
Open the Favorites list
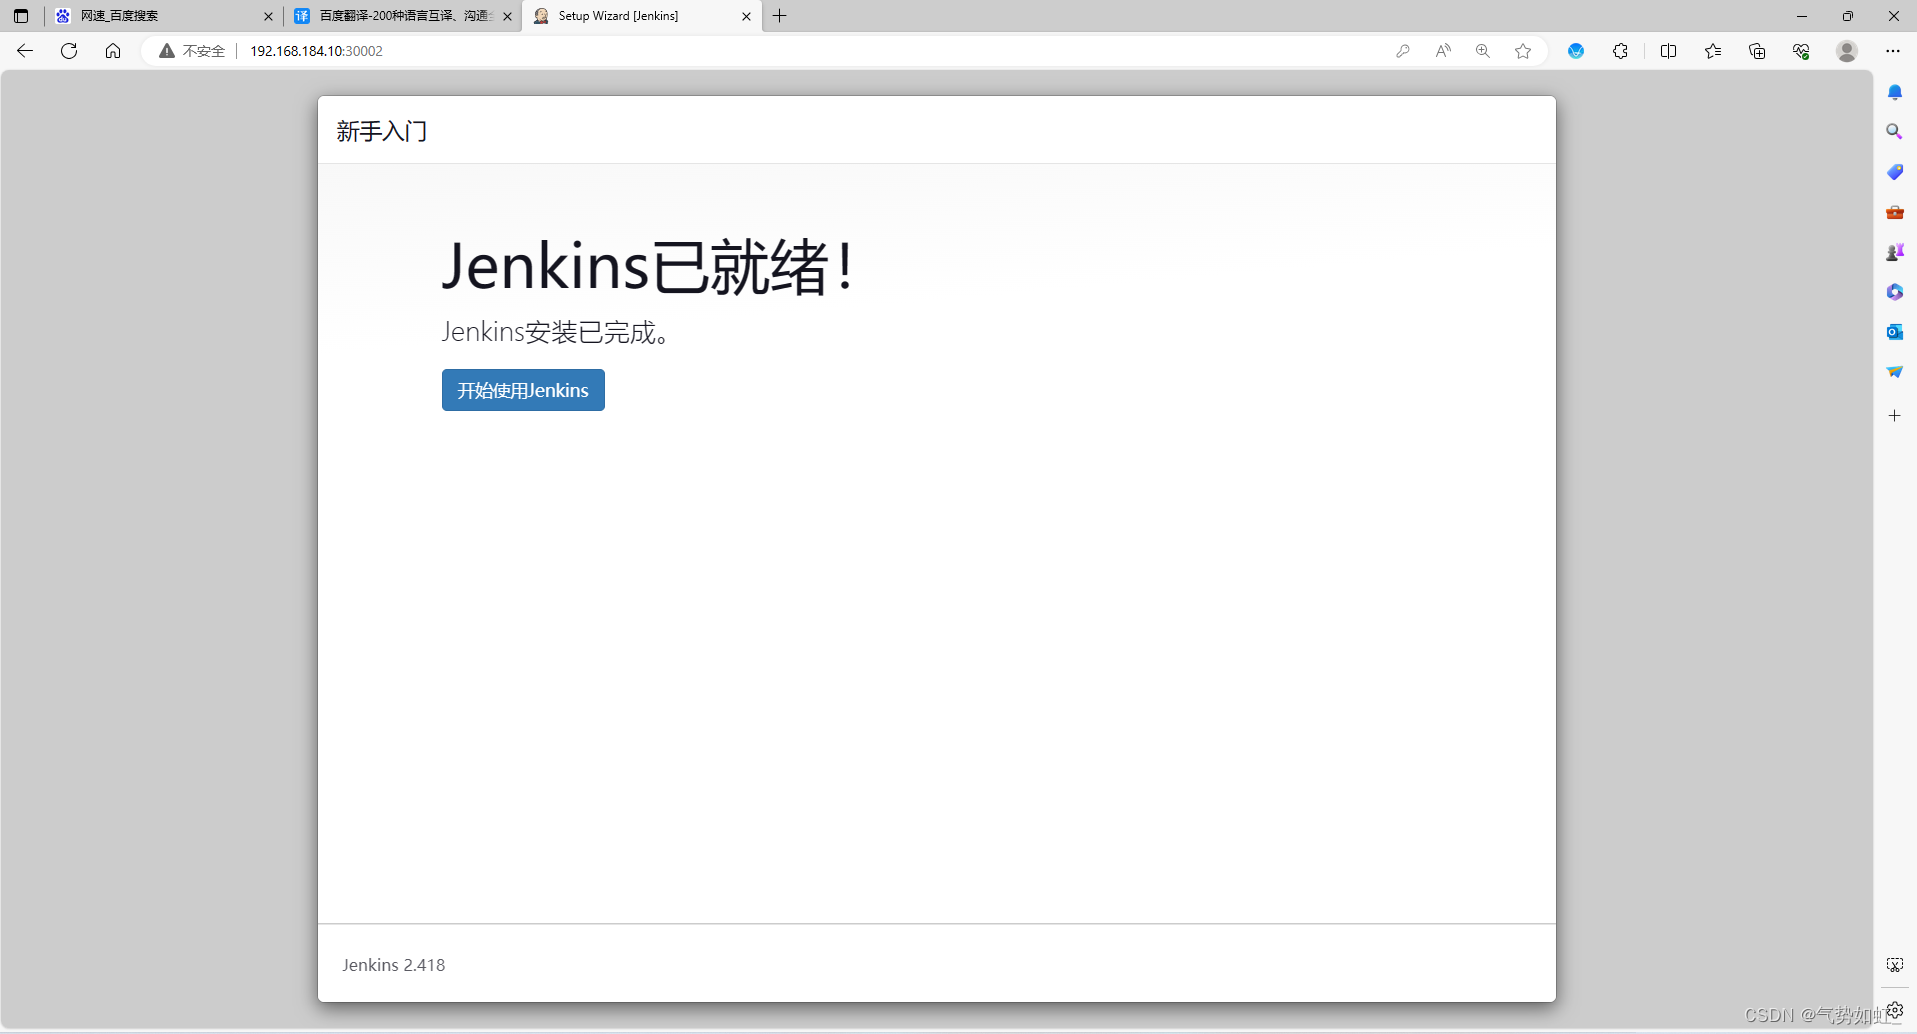click(1713, 51)
